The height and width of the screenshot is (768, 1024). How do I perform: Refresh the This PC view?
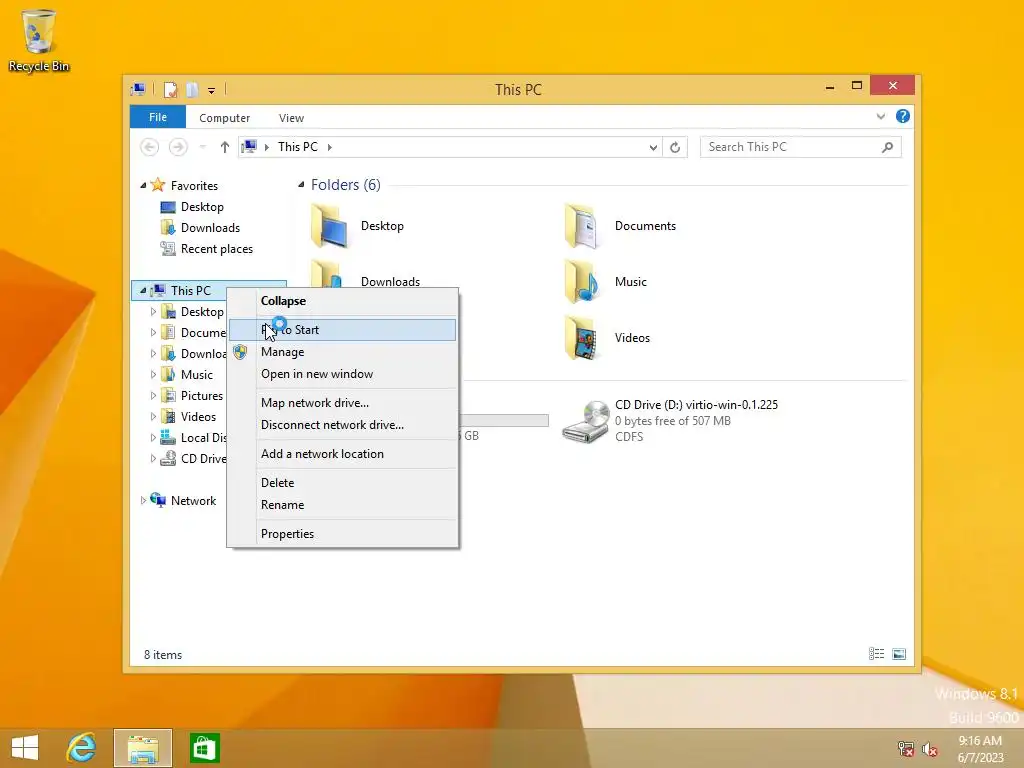(x=675, y=148)
